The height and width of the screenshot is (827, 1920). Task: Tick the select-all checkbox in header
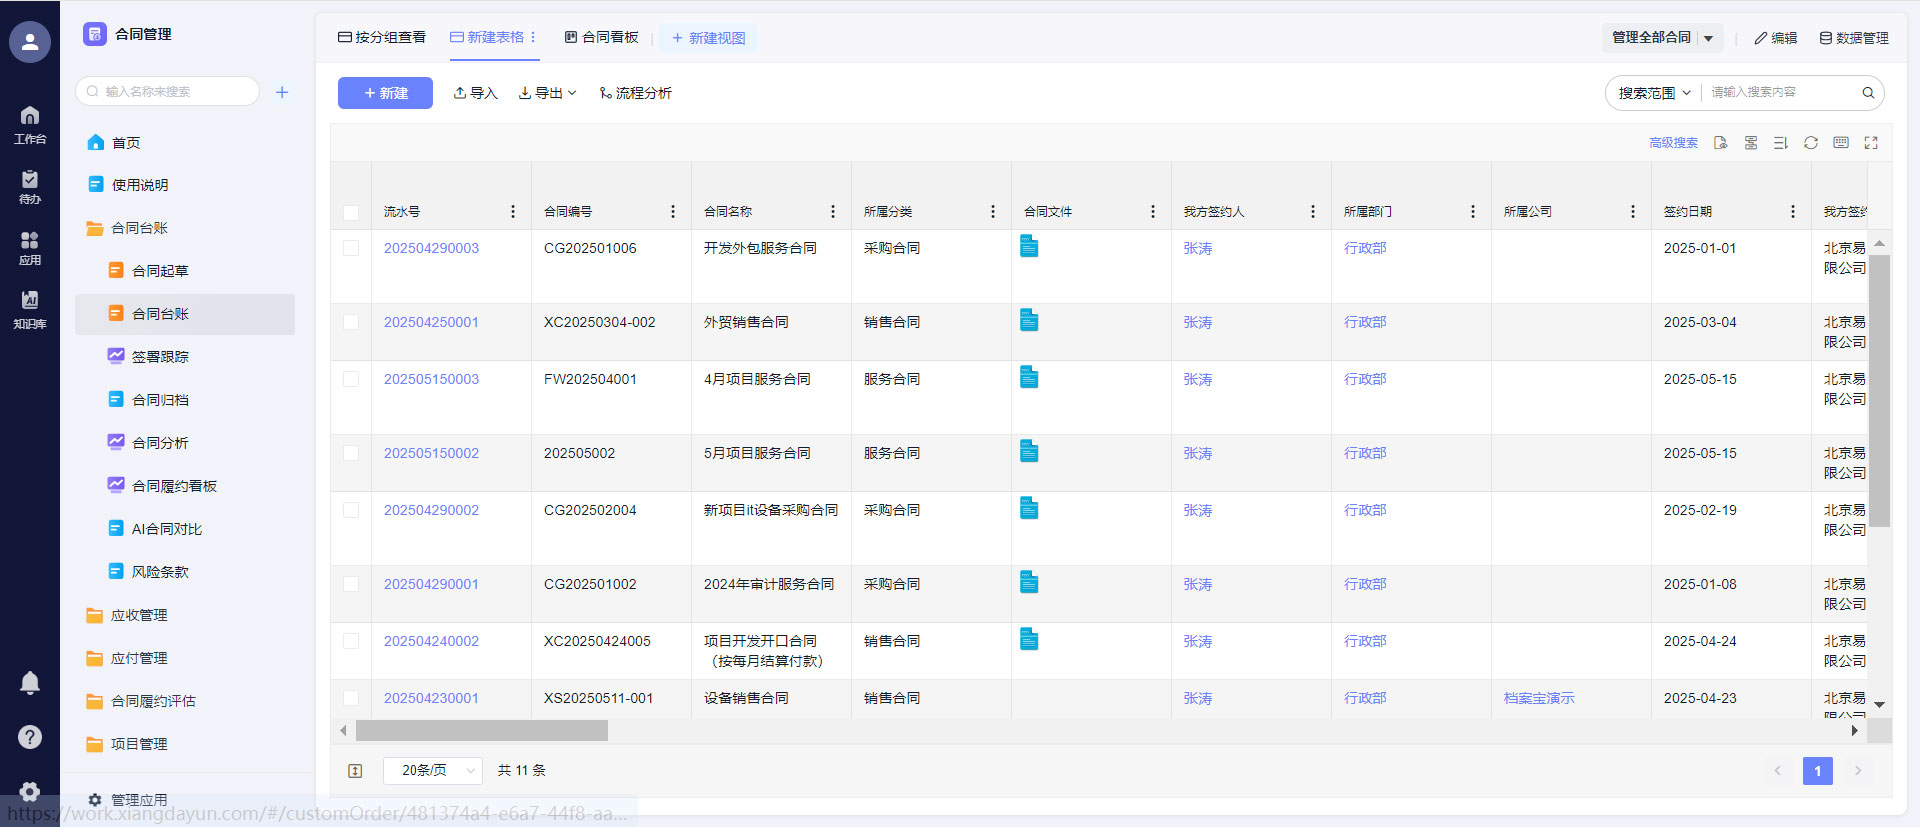[x=351, y=212]
